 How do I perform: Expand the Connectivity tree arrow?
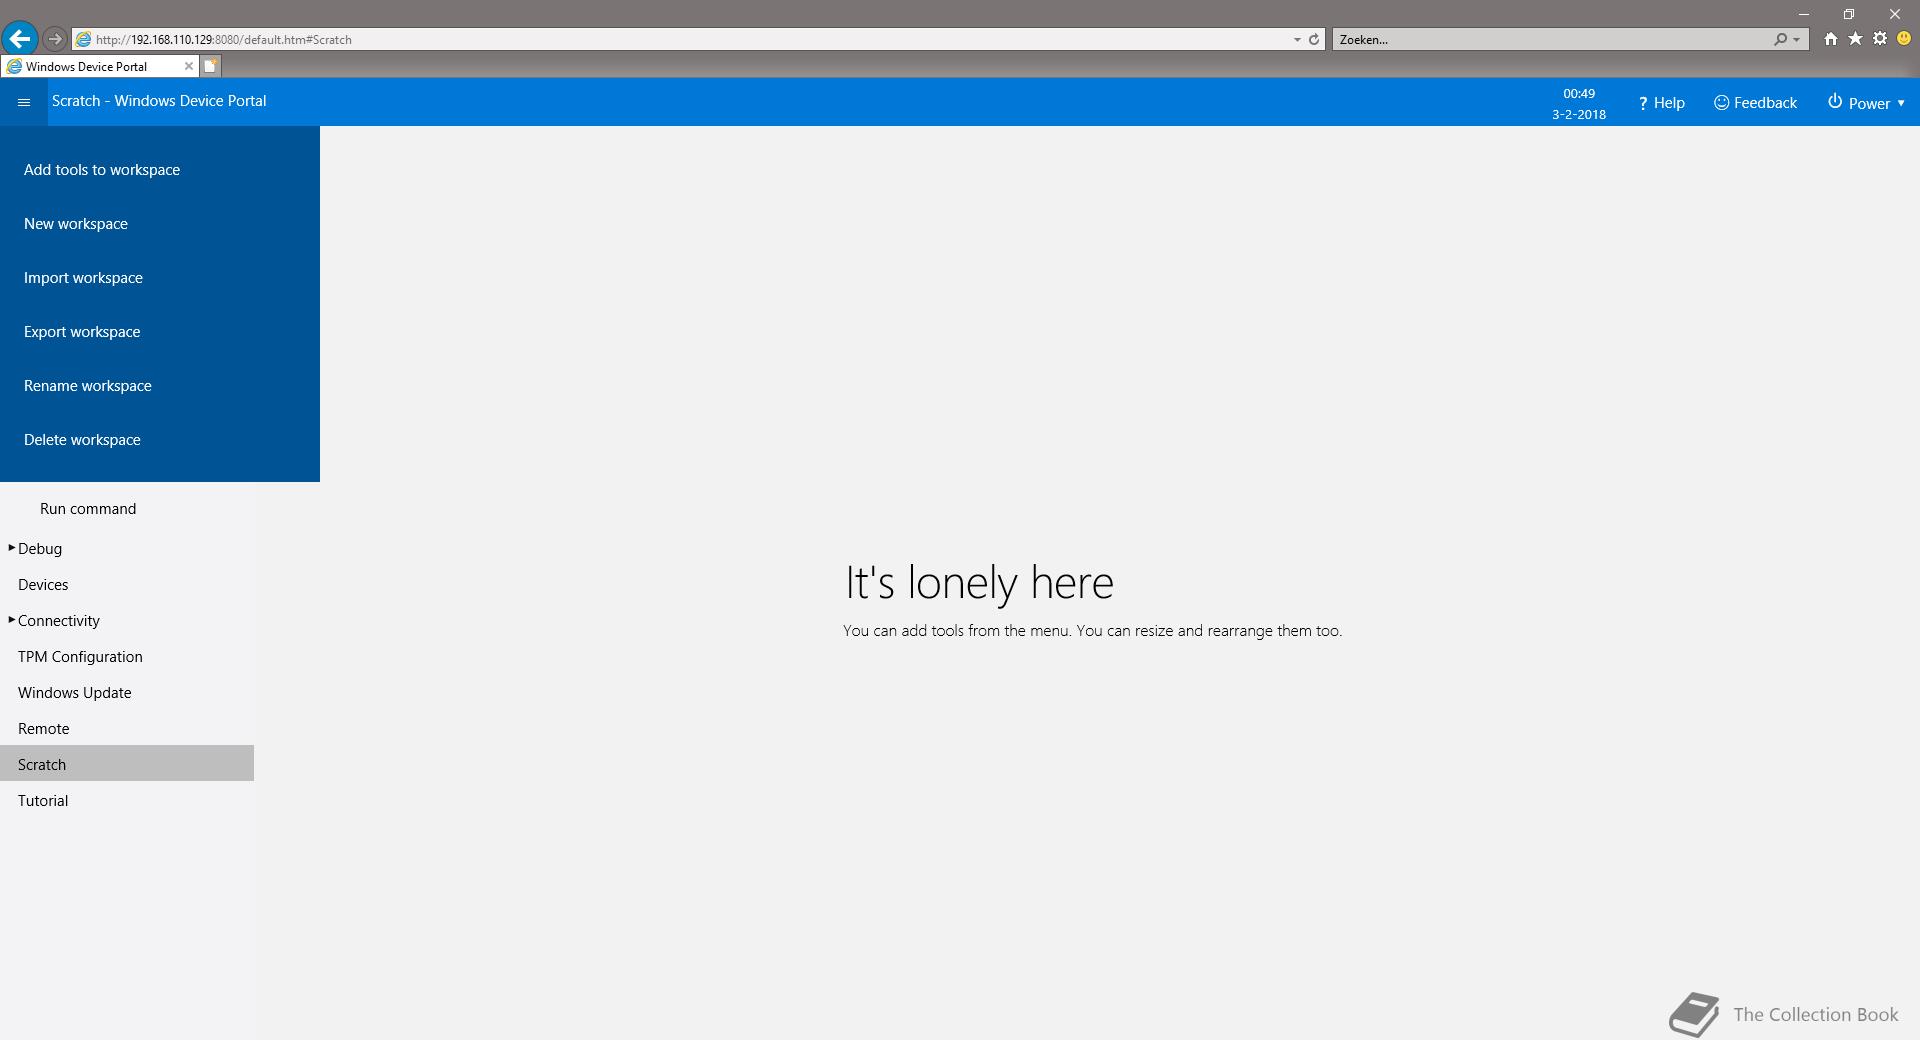(x=11, y=620)
